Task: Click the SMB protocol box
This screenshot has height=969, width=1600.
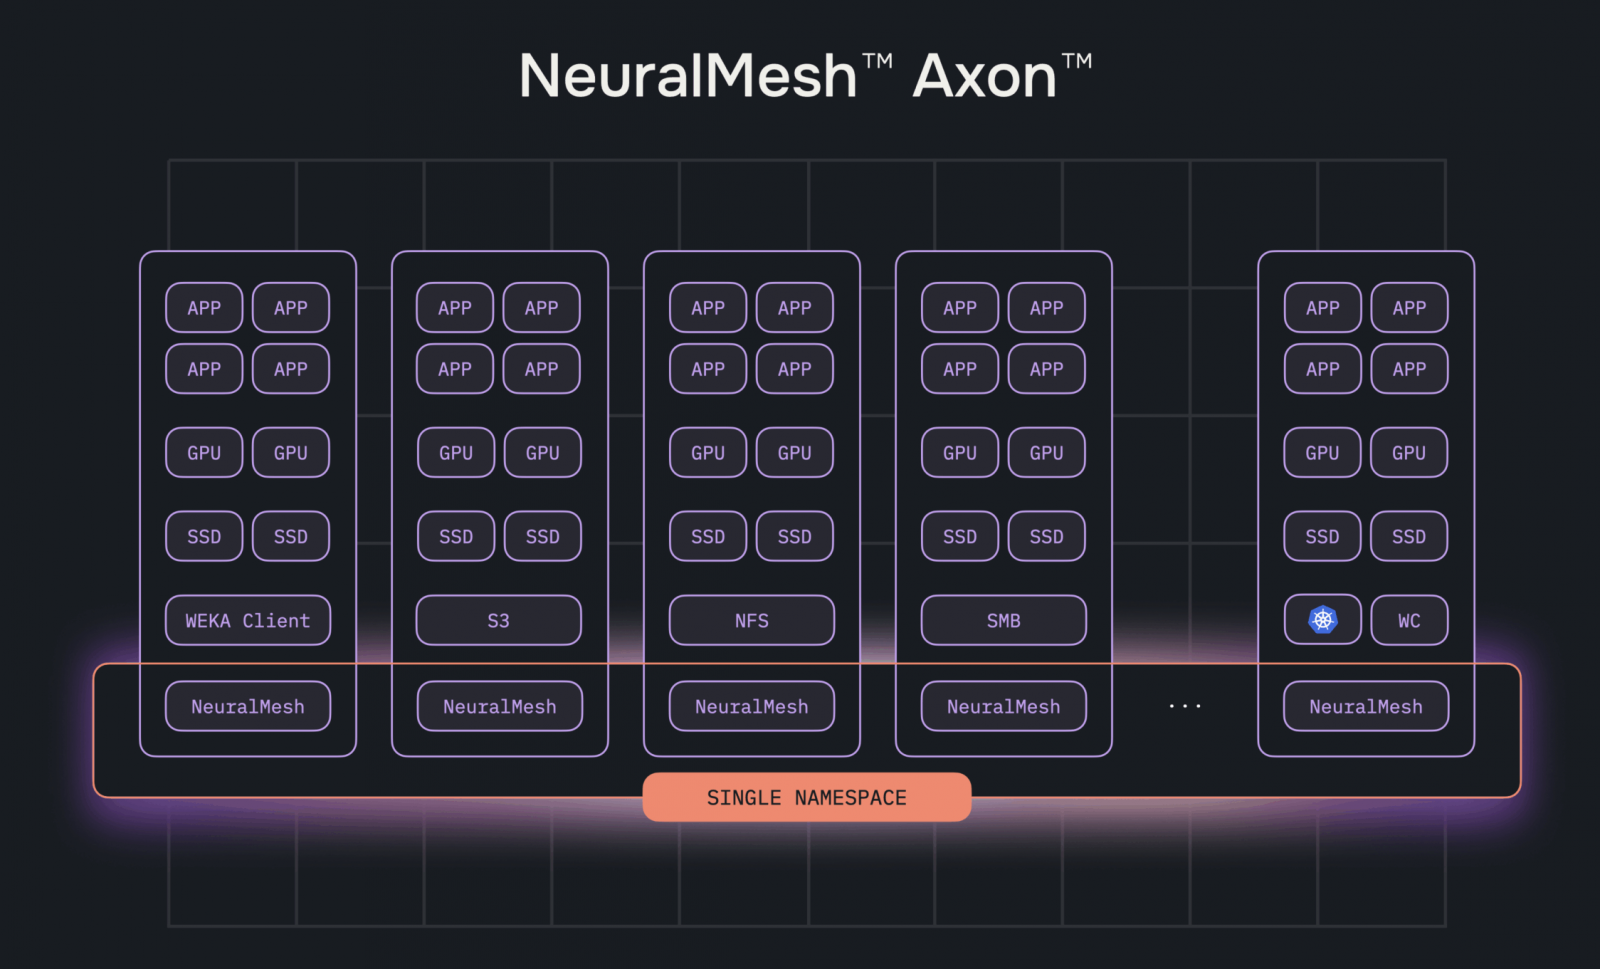Action: (1003, 620)
